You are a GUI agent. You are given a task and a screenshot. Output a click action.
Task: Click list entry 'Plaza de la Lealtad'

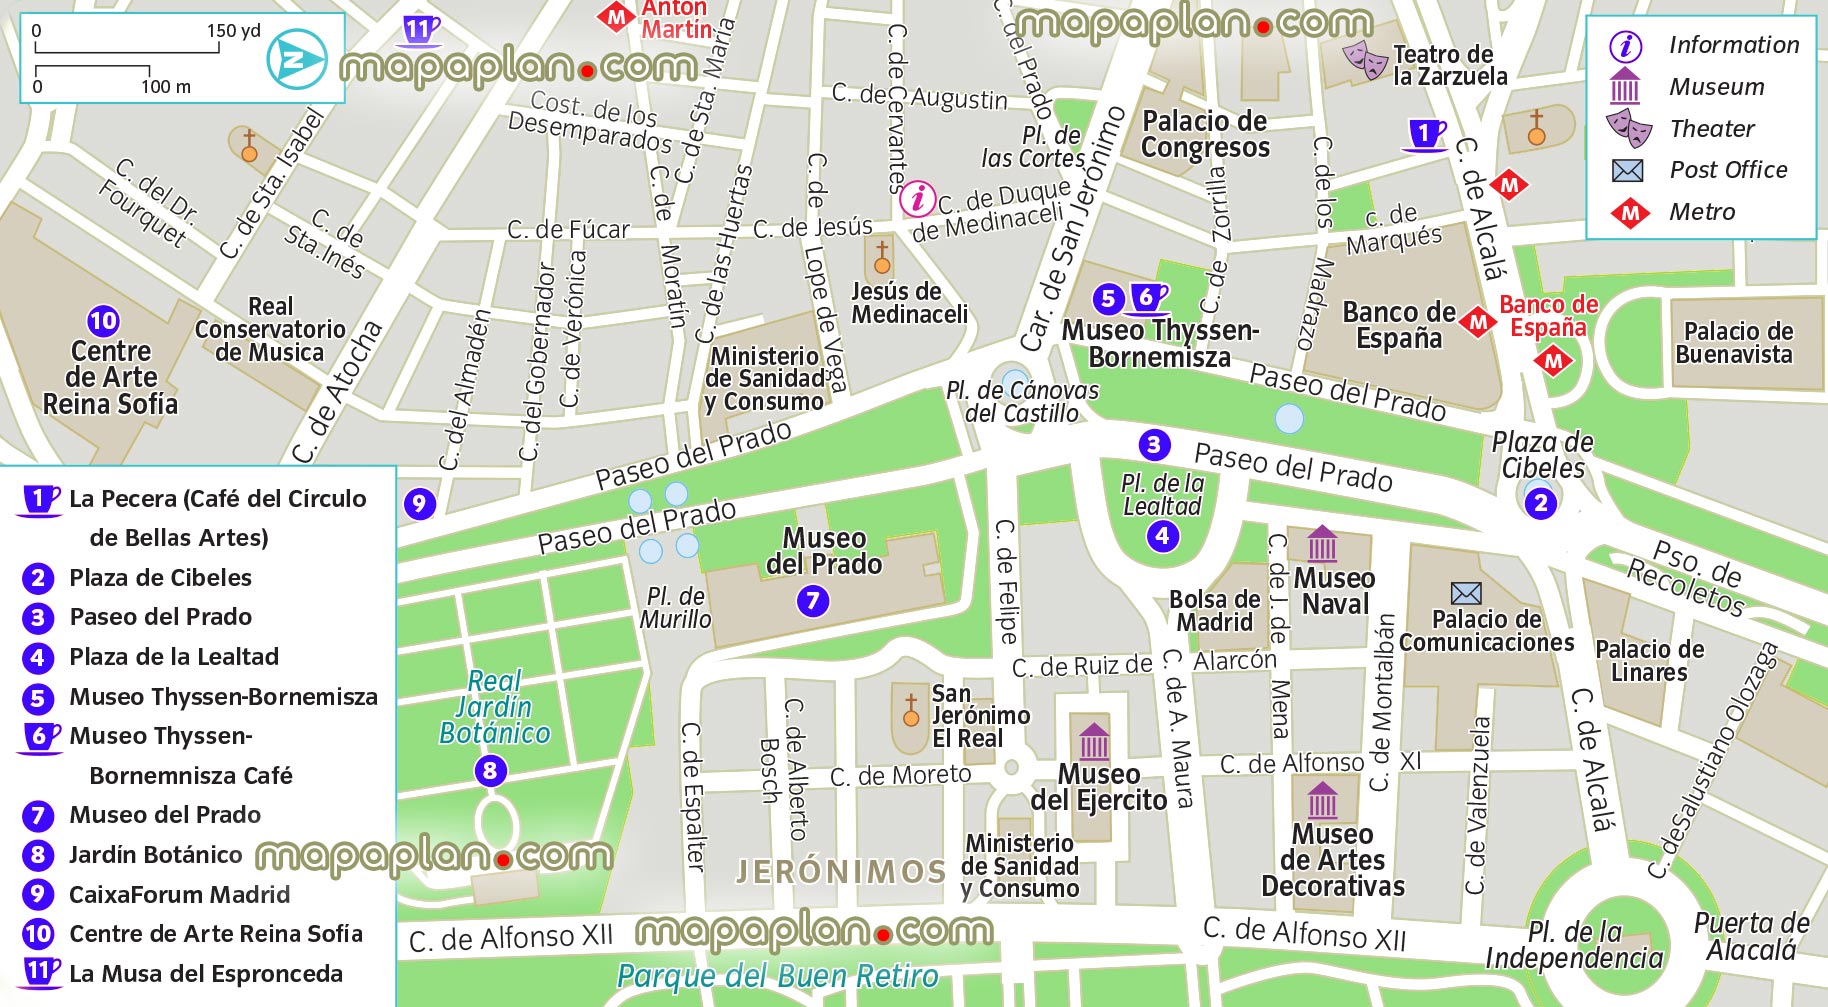[174, 657]
